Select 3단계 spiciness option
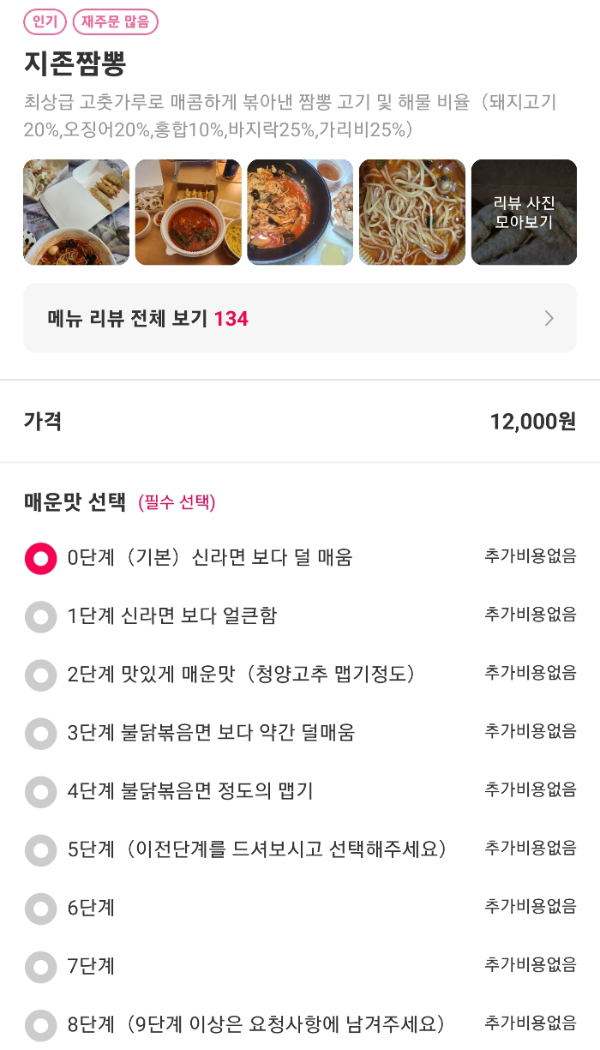The width and height of the screenshot is (600, 1050). coord(43,734)
